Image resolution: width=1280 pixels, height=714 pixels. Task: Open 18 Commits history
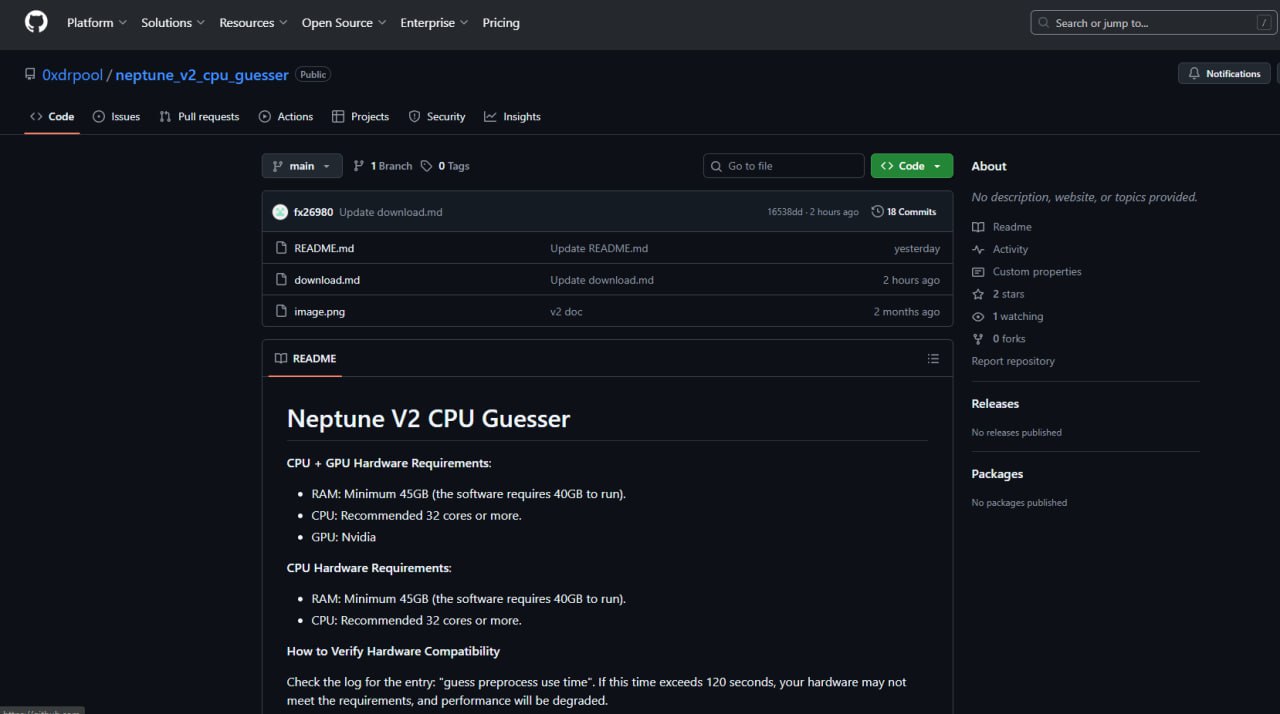[903, 212]
